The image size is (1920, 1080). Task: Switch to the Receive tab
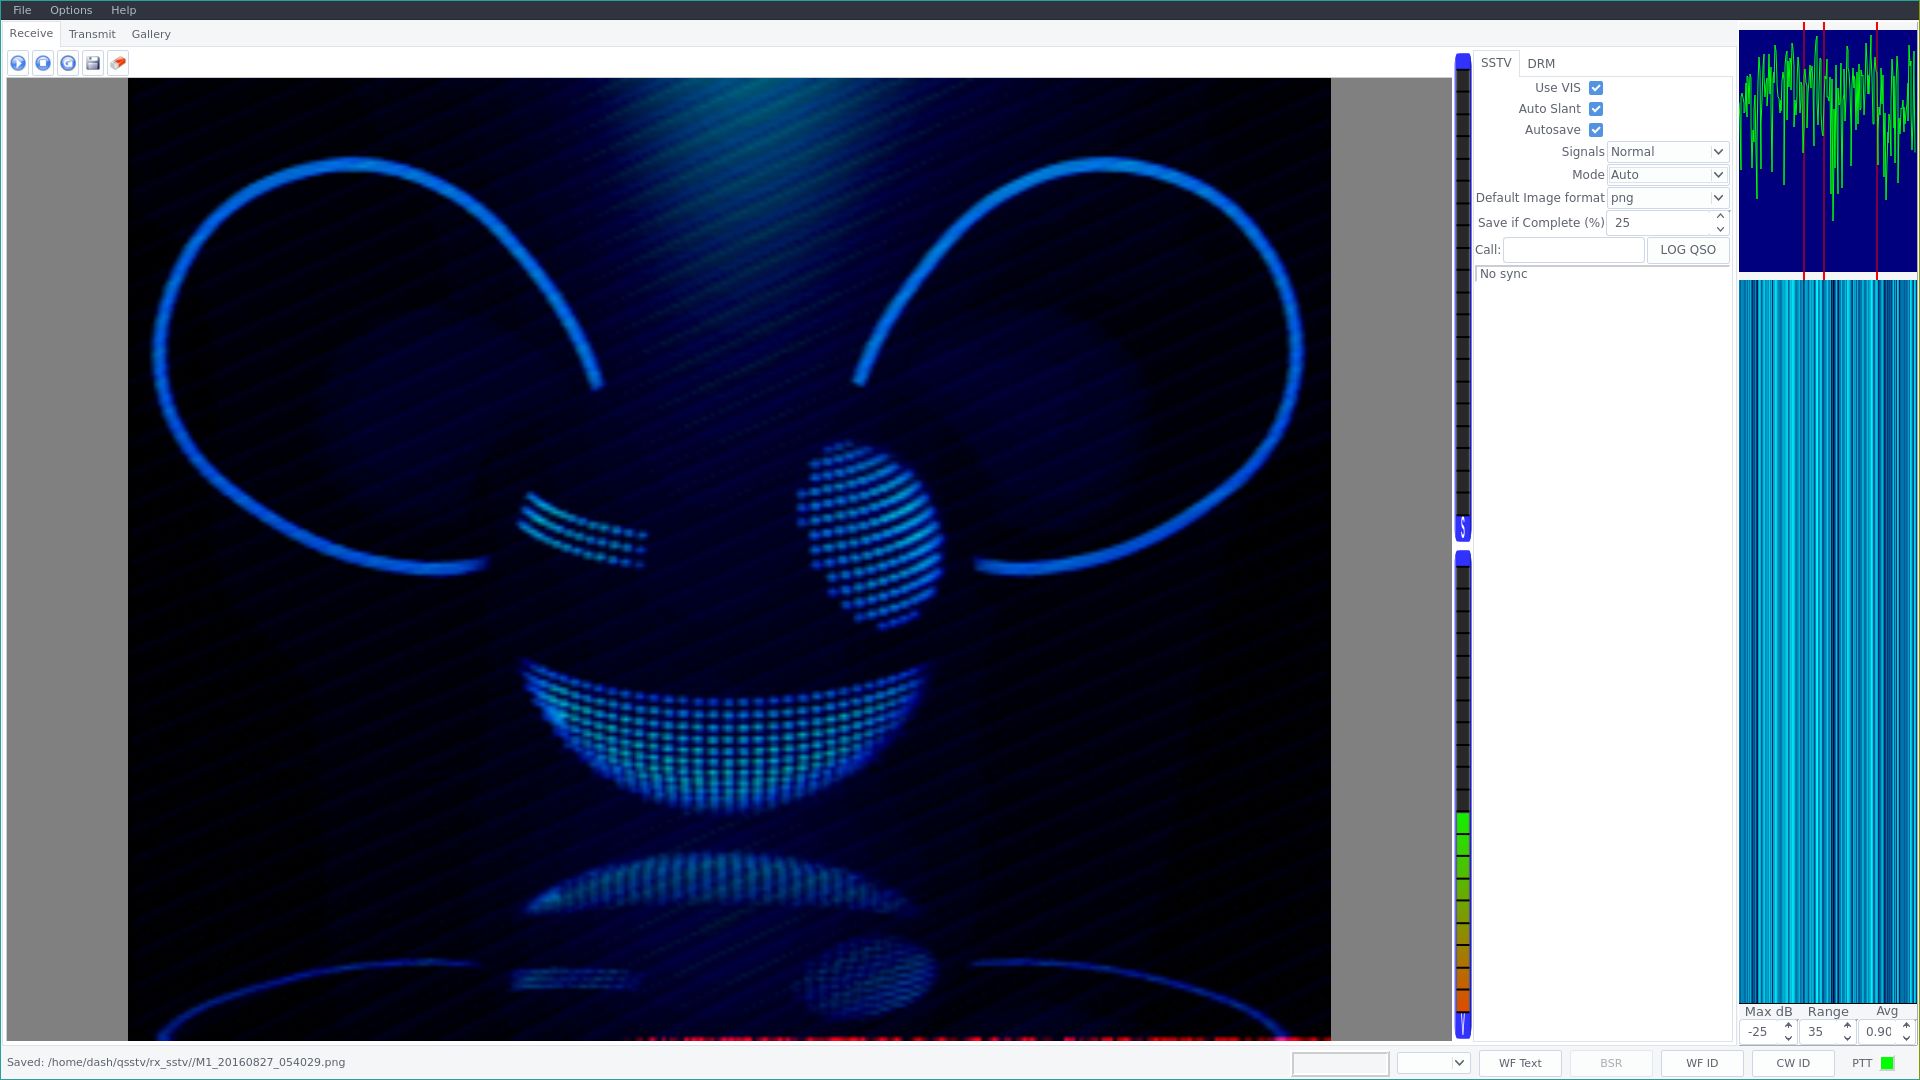point(31,34)
